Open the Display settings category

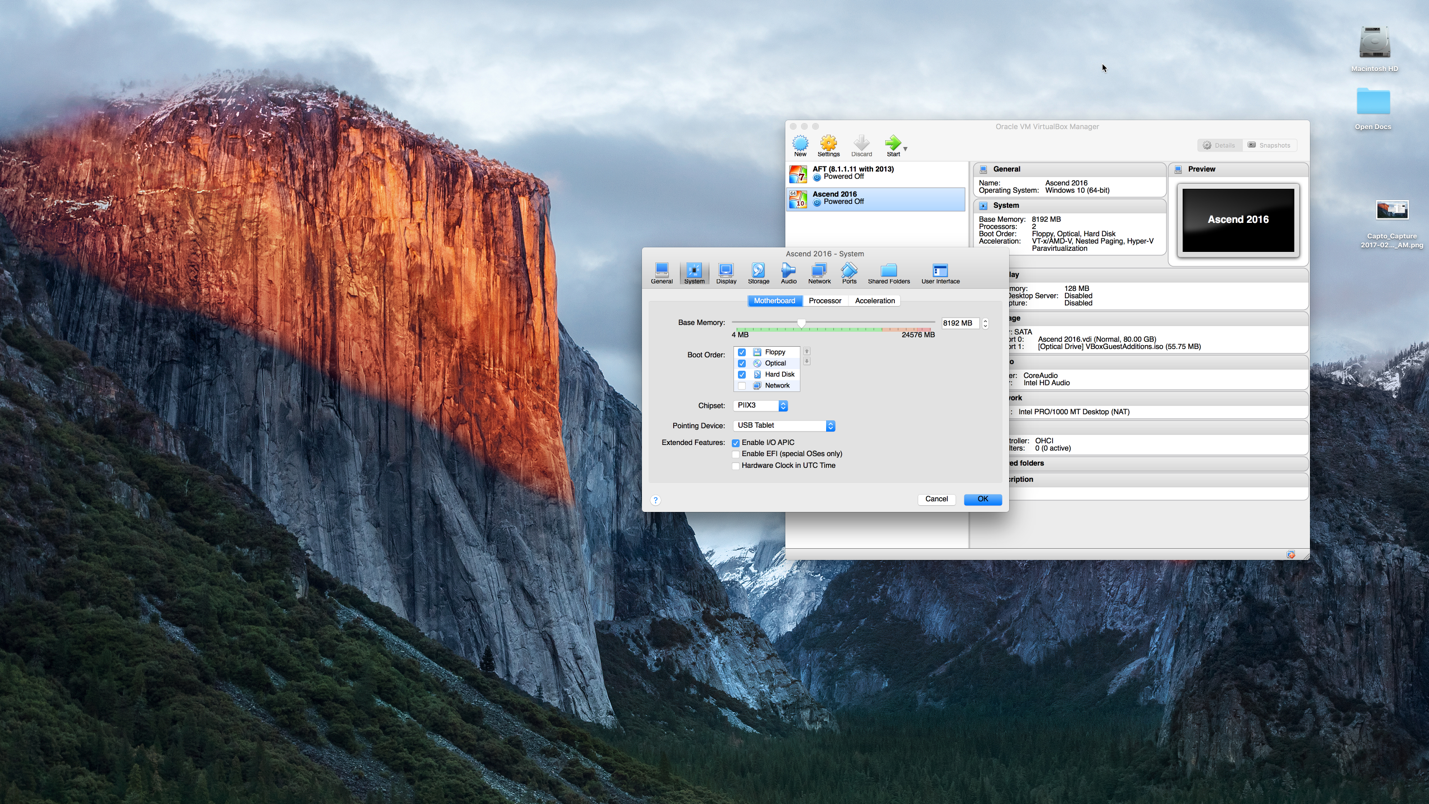[726, 273]
